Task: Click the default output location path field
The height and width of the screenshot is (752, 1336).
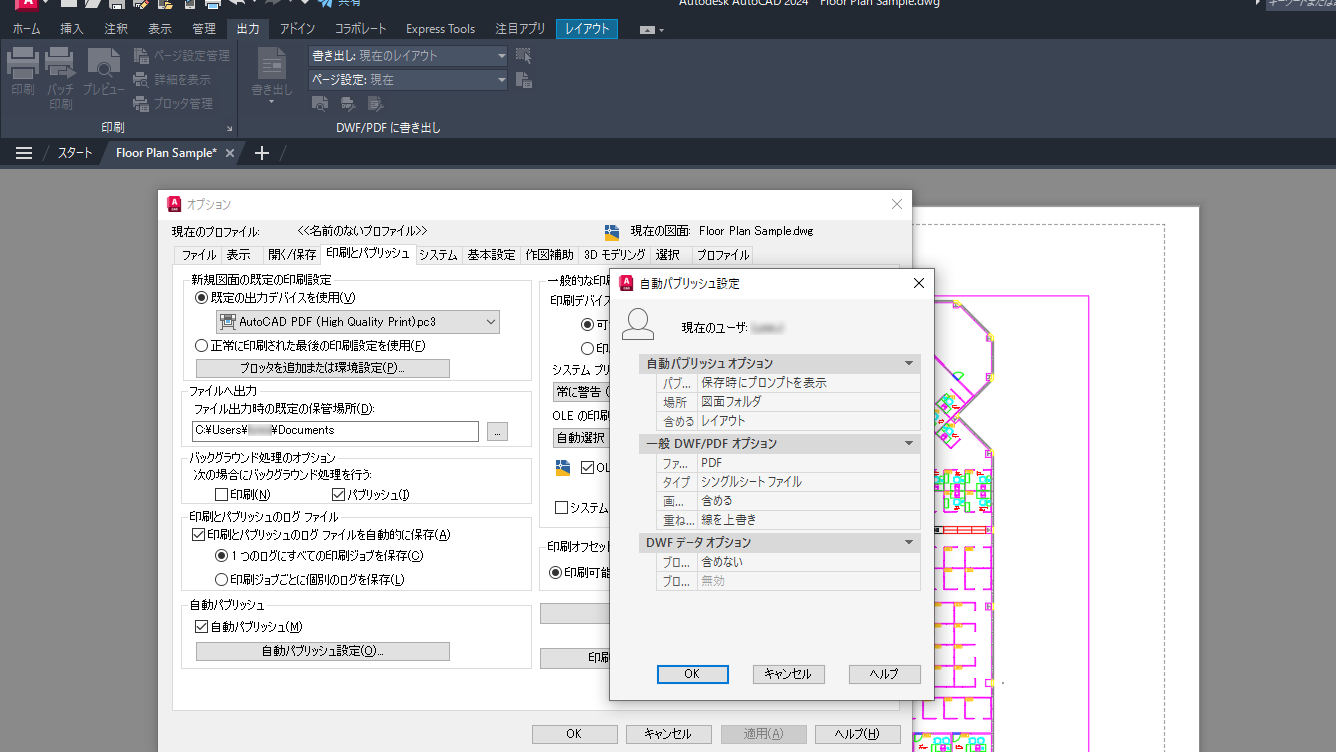Action: [x=335, y=431]
